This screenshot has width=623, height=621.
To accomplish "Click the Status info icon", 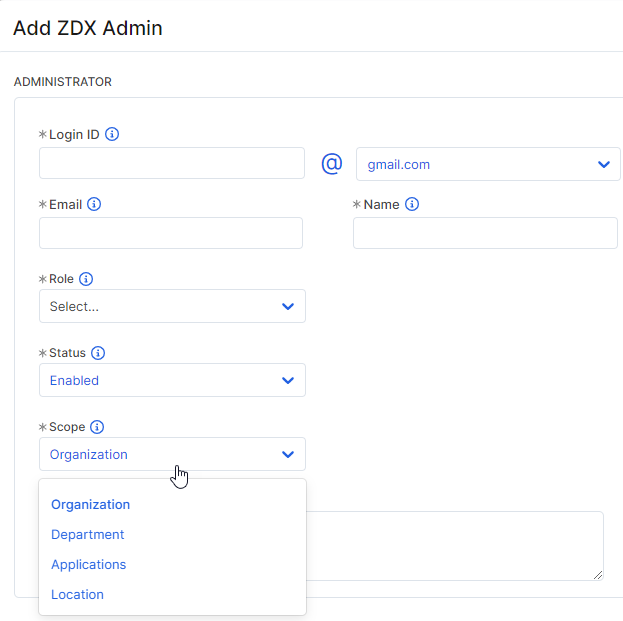I will point(98,353).
